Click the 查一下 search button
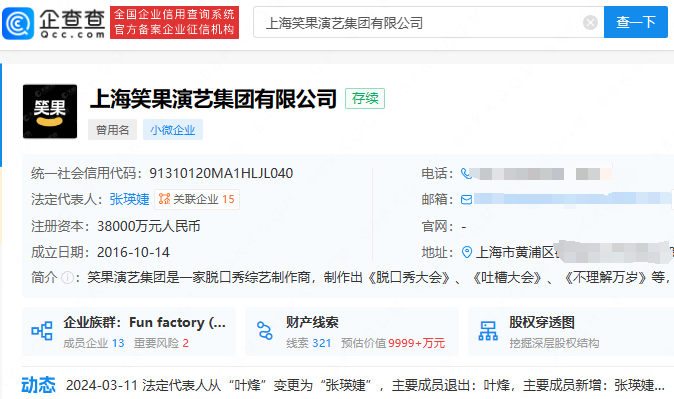 point(636,22)
